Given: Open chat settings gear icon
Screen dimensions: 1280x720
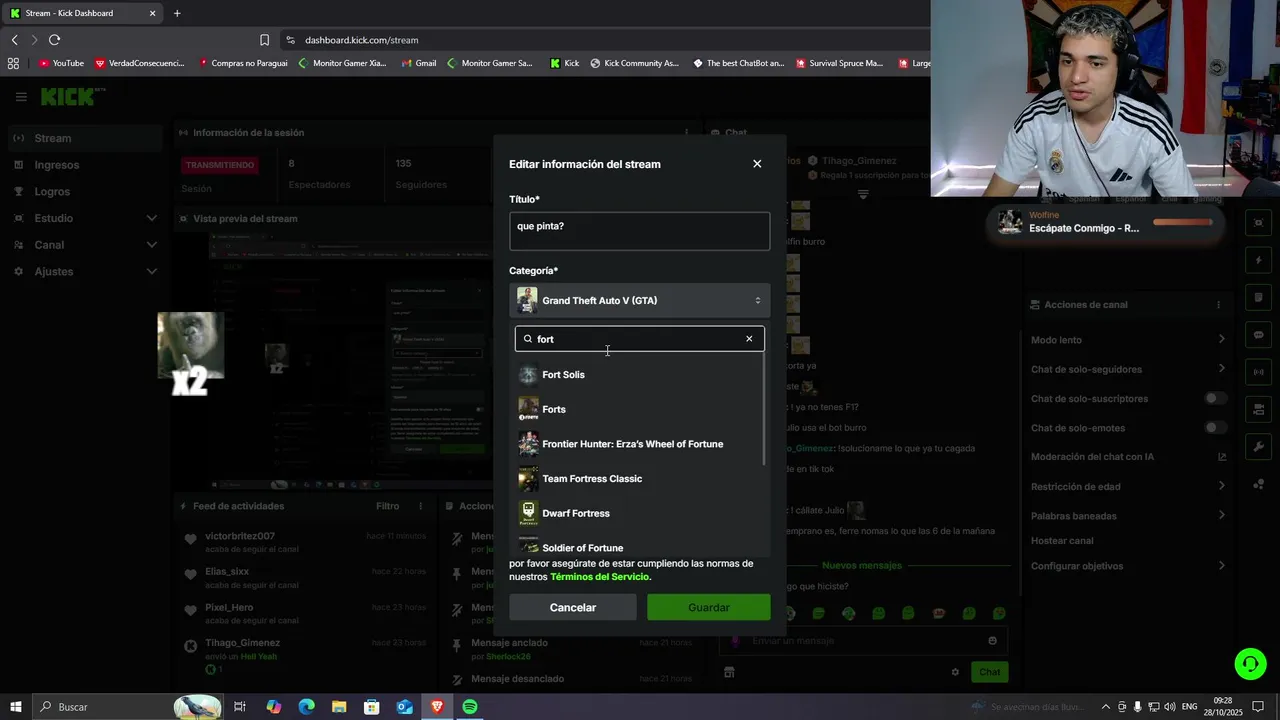Looking at the screenshot, I should (955, 672).
